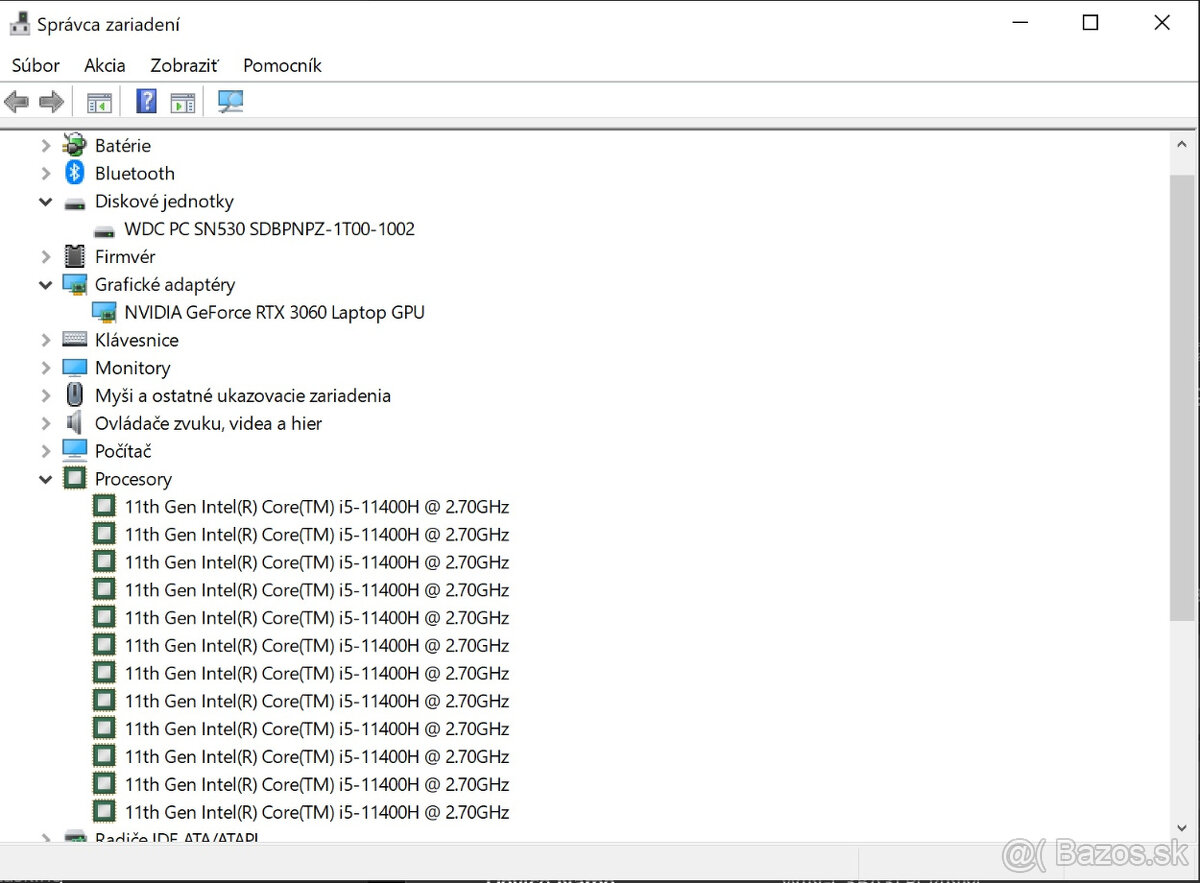
Task: Click the Show action pane toolbar icon
Action: [182, 100]
